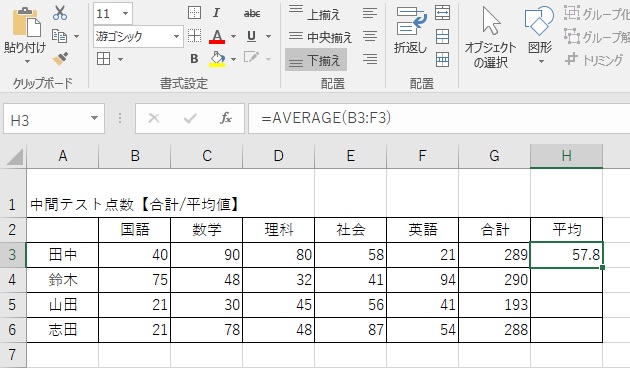This screenshot has height=368, width=630.
Task: Click the solid-outline border icon left of Italic
Action: tap(194, 13)
